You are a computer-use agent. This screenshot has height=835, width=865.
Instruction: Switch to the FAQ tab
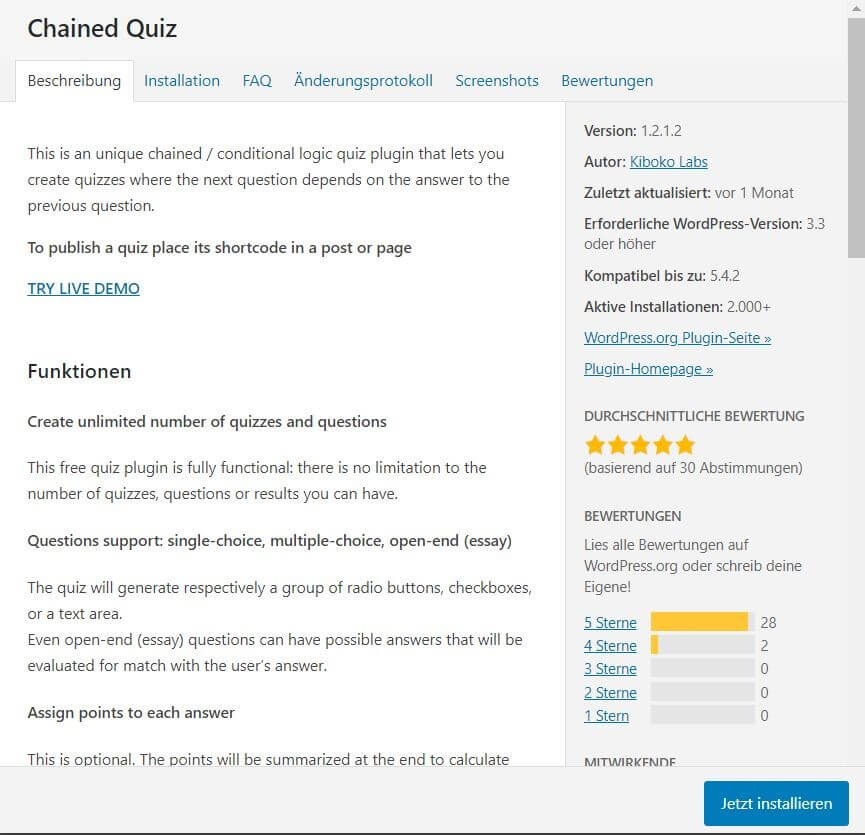257,81
